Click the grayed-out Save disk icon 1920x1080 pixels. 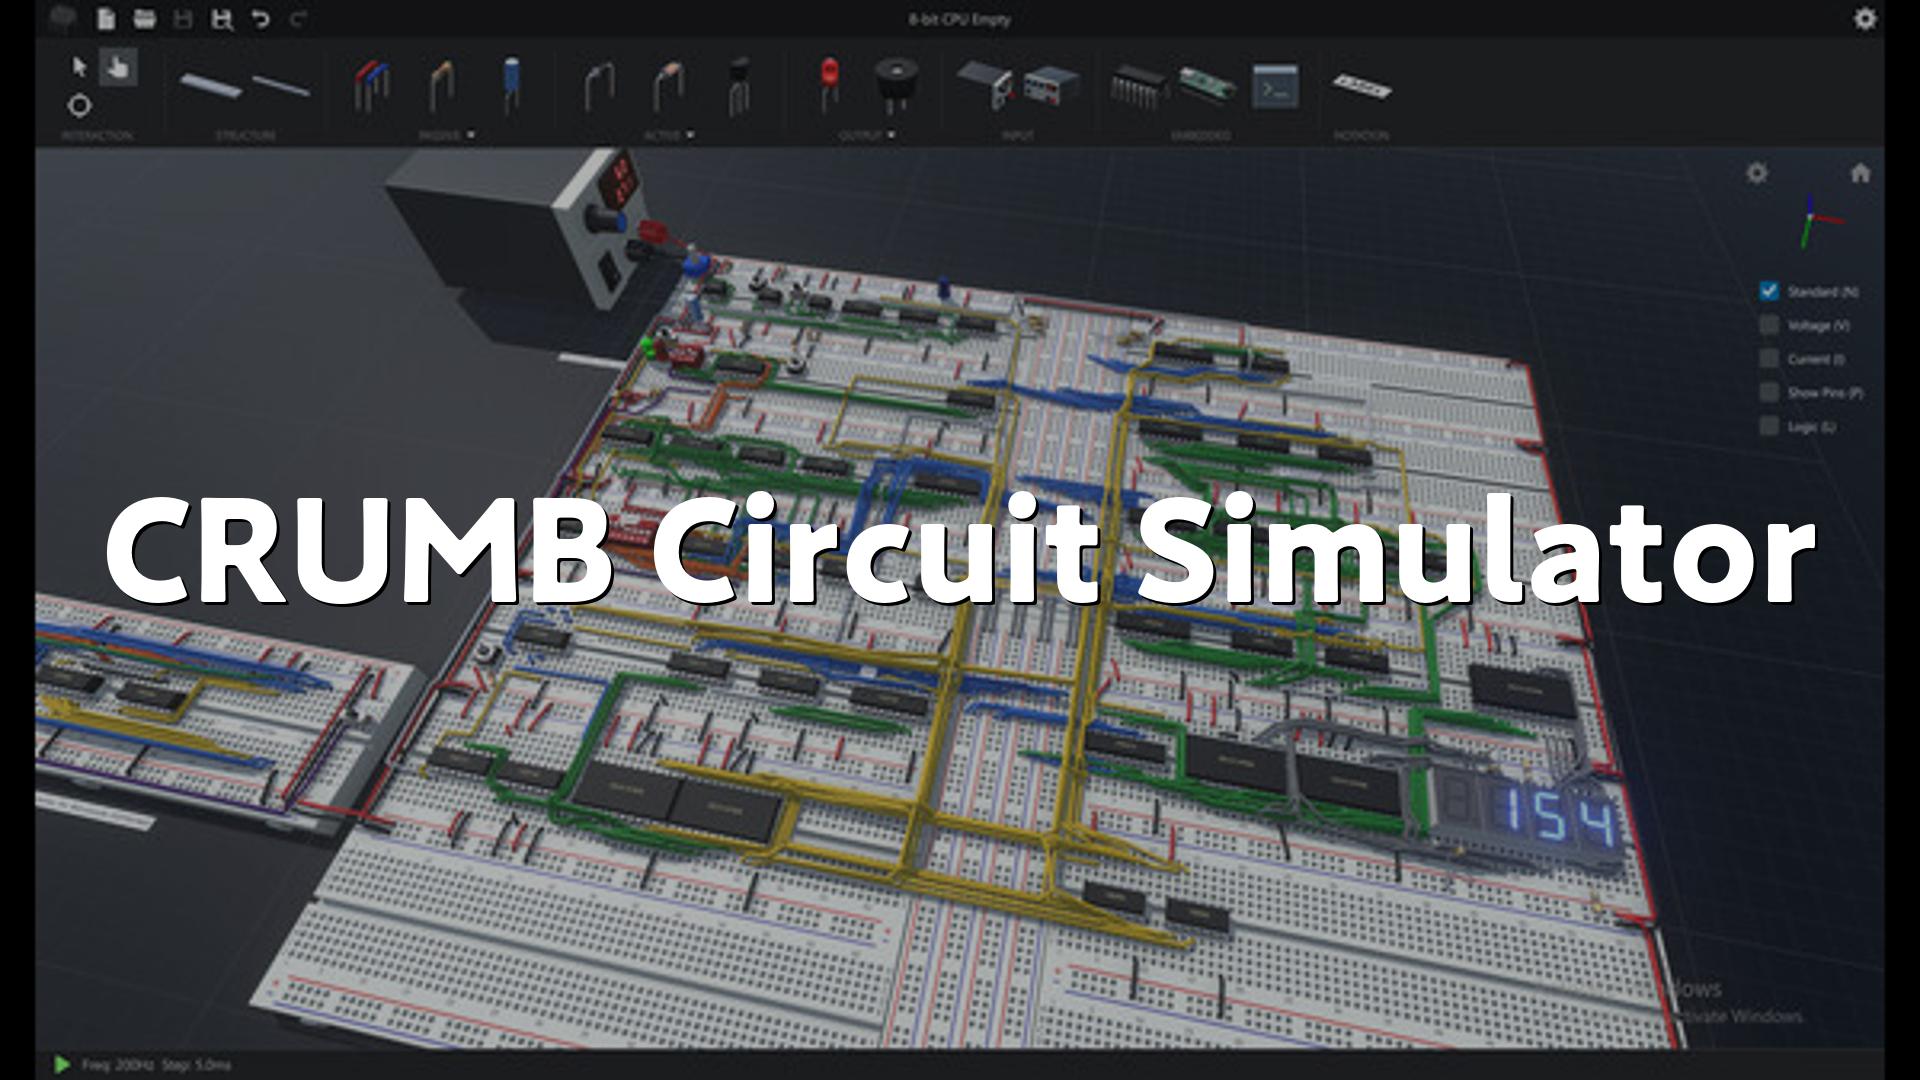(x=183, y=19)
